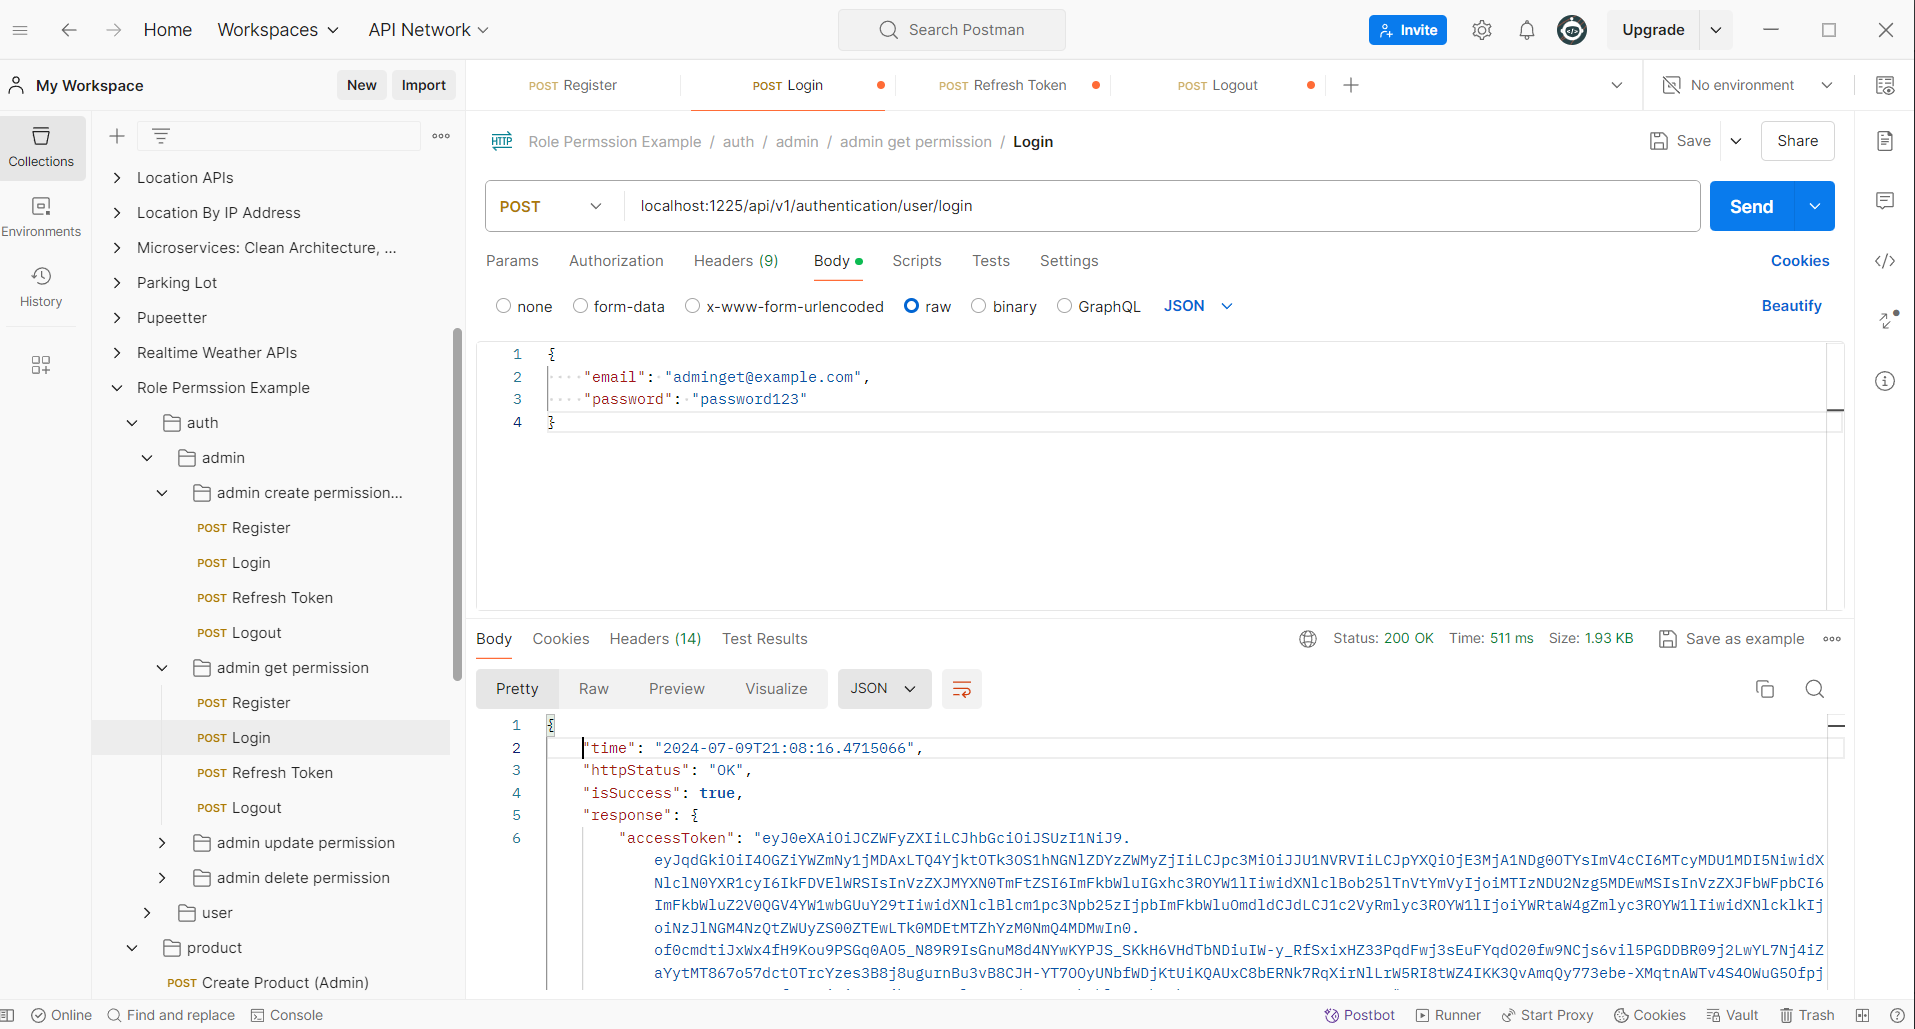Open Postbot in the status bar

[1359, 1015]
